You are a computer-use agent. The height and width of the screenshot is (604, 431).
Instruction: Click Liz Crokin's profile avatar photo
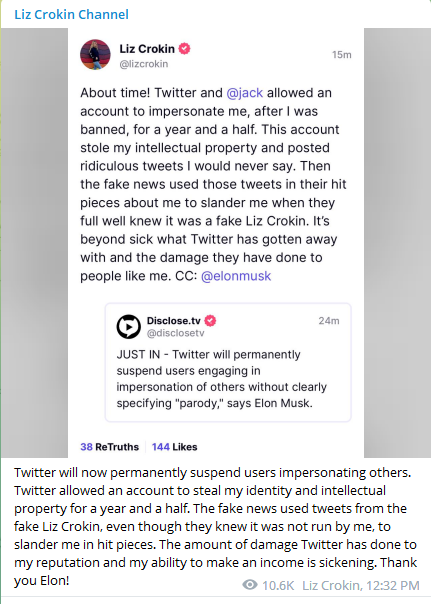click(x=95, y=54)
